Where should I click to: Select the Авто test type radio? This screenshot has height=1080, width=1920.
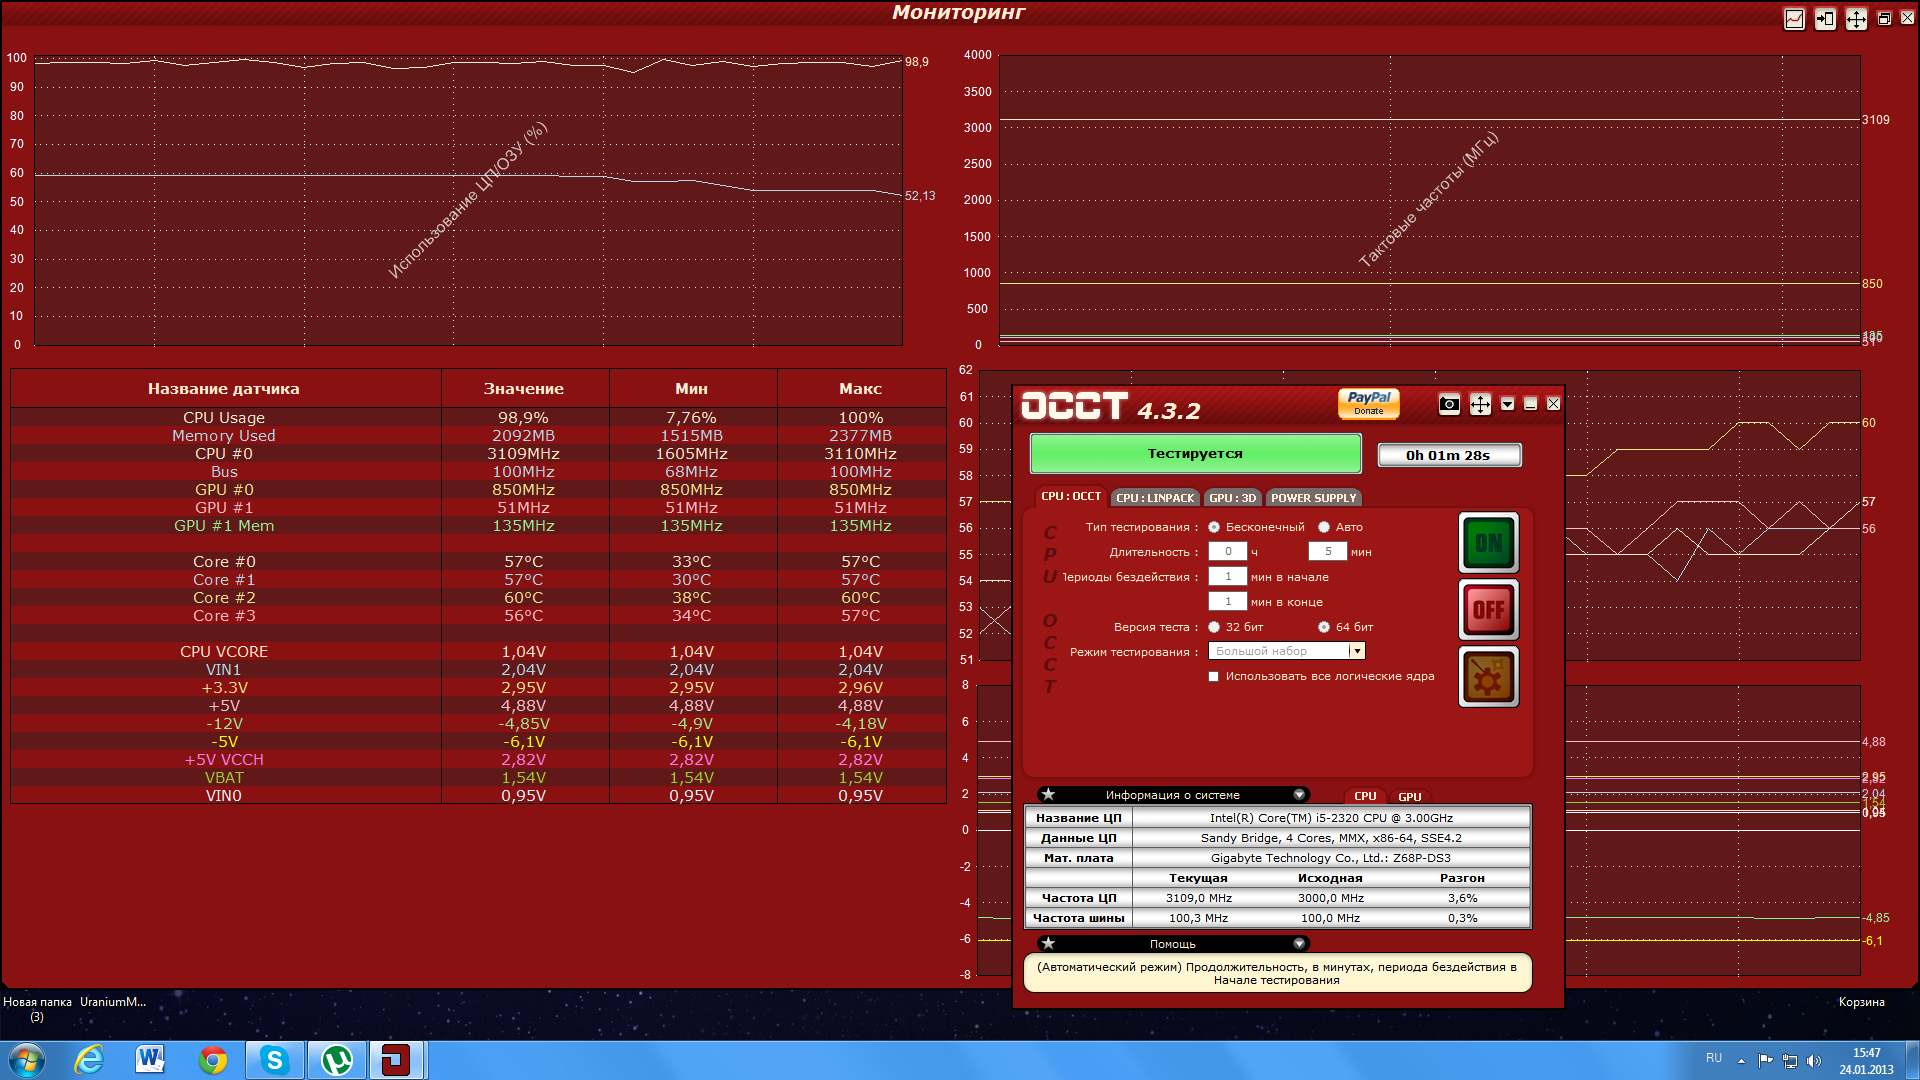coord(1324,527)
